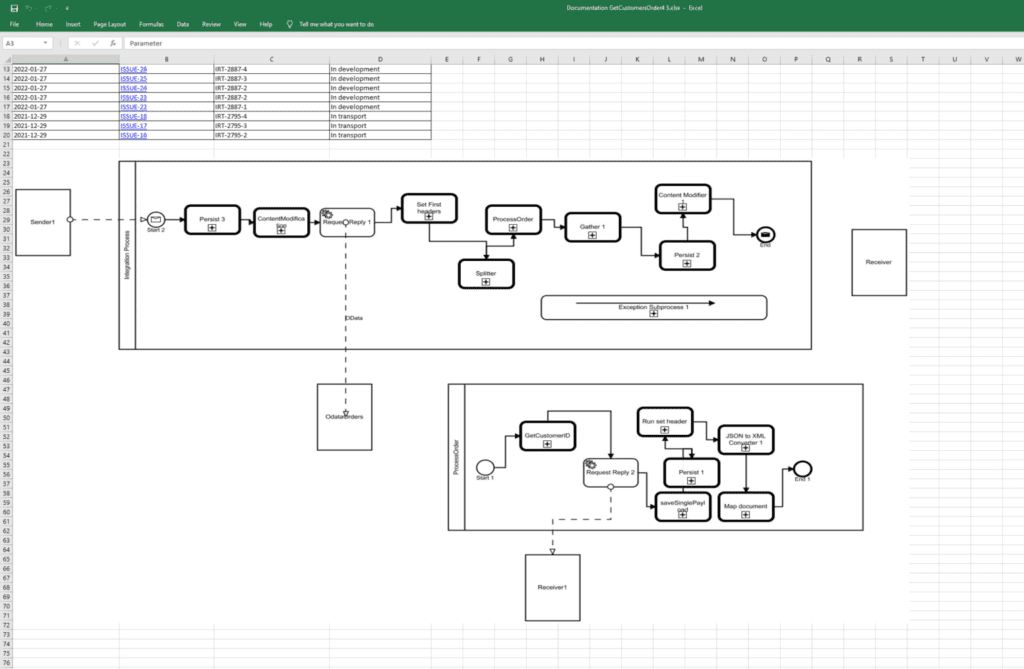
Task: Select the Receiver1 participant box
Action: pos(552,587)
